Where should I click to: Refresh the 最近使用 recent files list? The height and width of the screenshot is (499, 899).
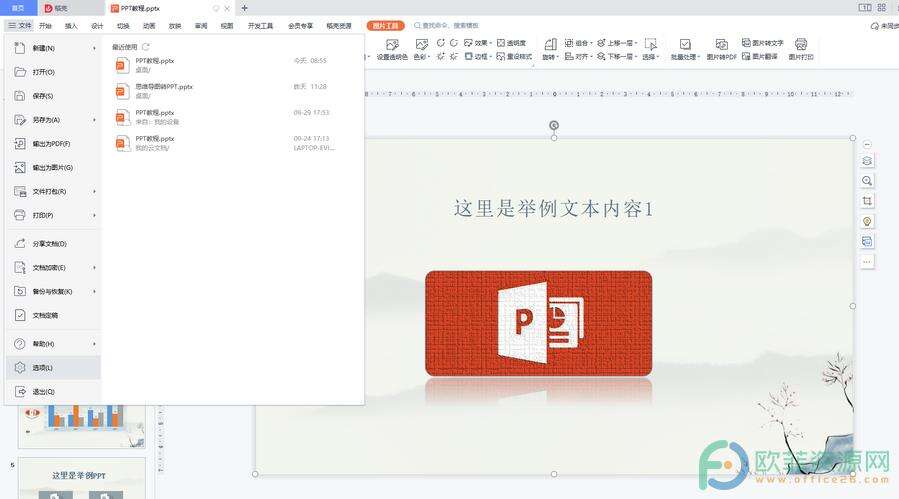(x=146, y=47)
